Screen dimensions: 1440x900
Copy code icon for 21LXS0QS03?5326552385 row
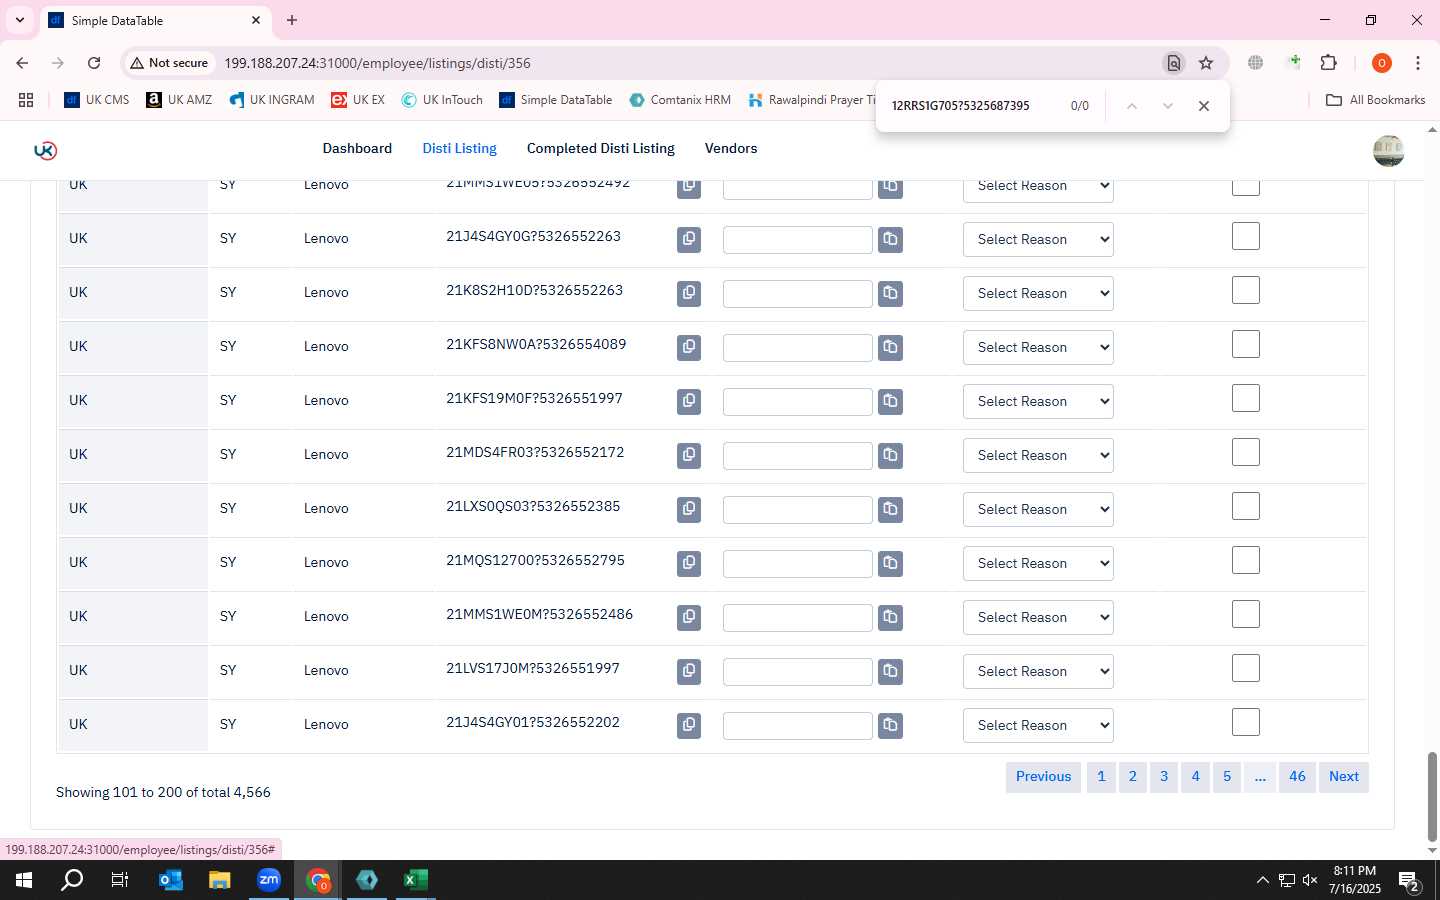coord(689,509)
